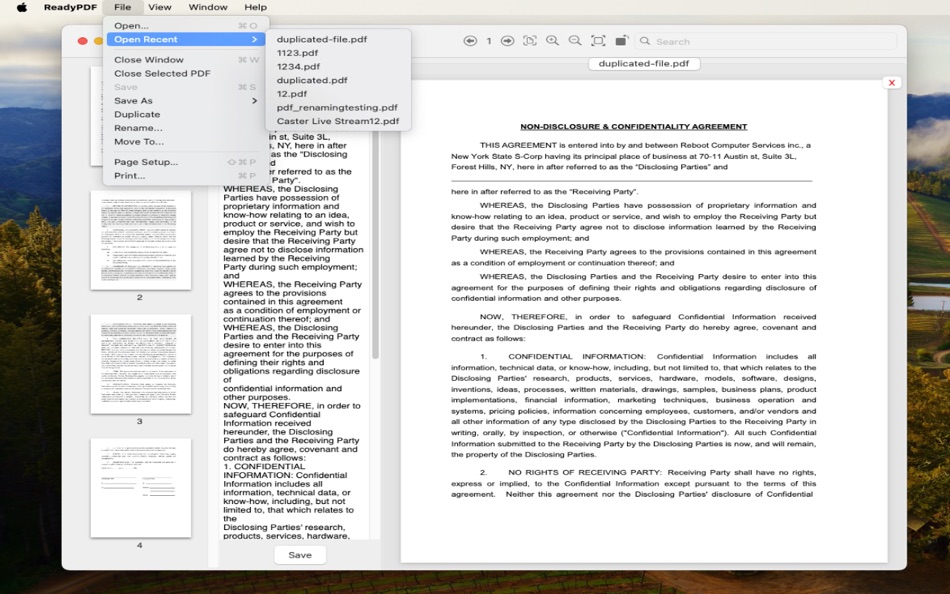The height and width of the screenshot is (594, 950).
Task: Open recent file Caster Live Stream12.pdf
Action: tap(338, 121)
